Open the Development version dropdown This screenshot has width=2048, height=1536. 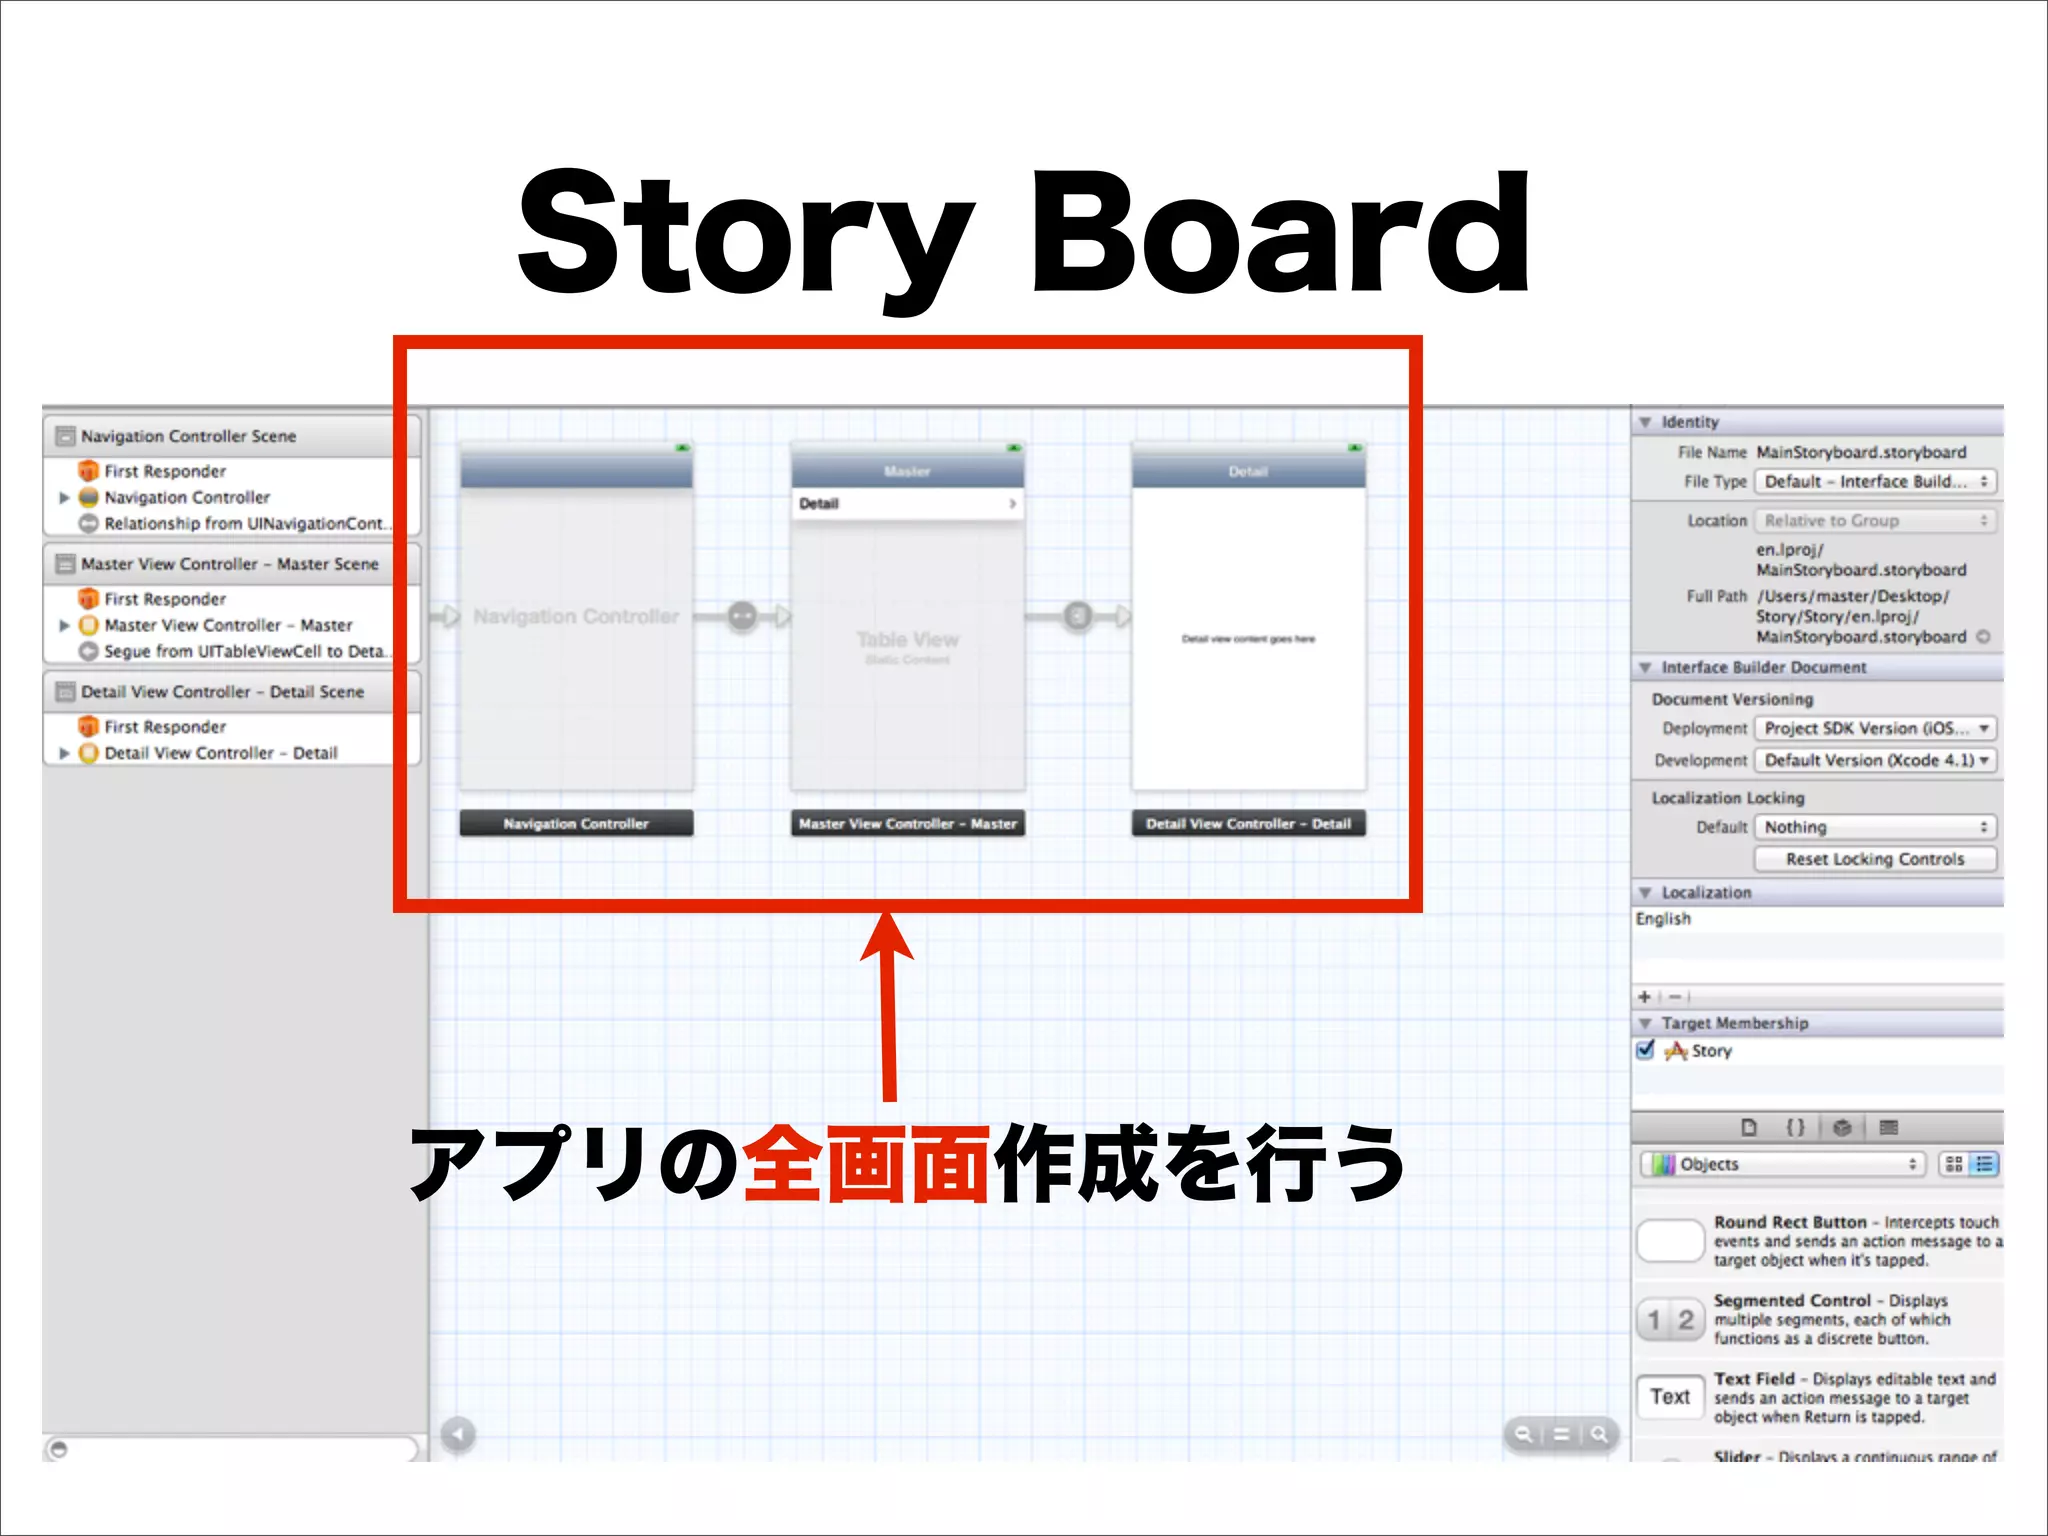[x=1875, y=760]
